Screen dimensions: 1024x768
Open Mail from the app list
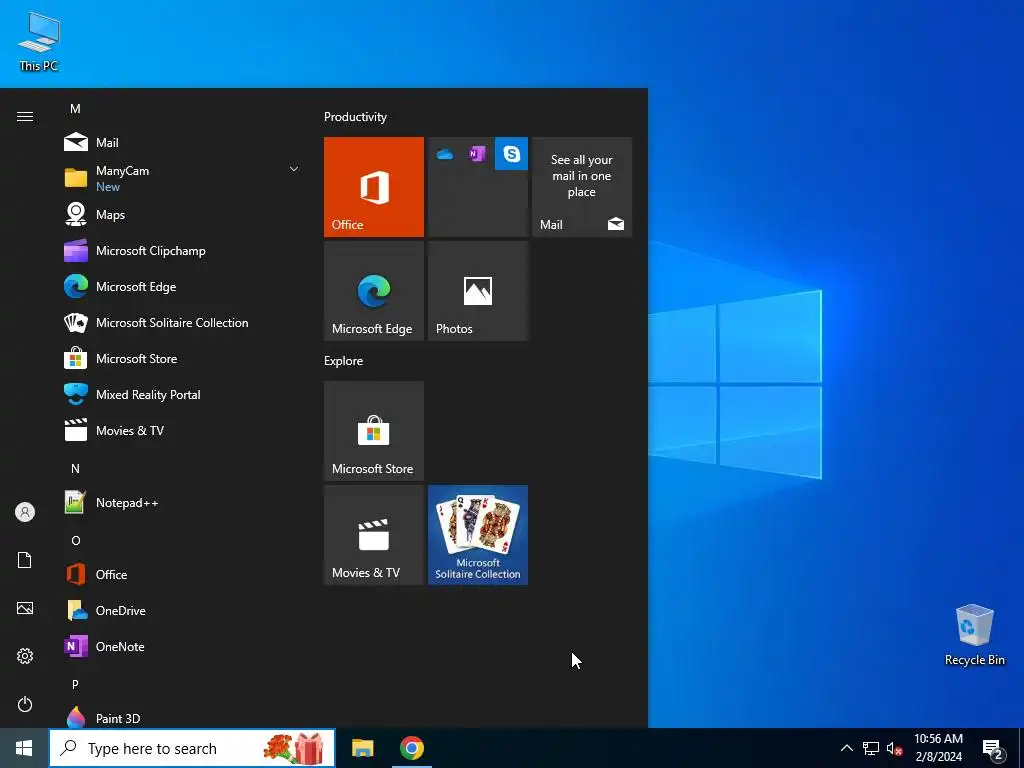coord(183,142)
